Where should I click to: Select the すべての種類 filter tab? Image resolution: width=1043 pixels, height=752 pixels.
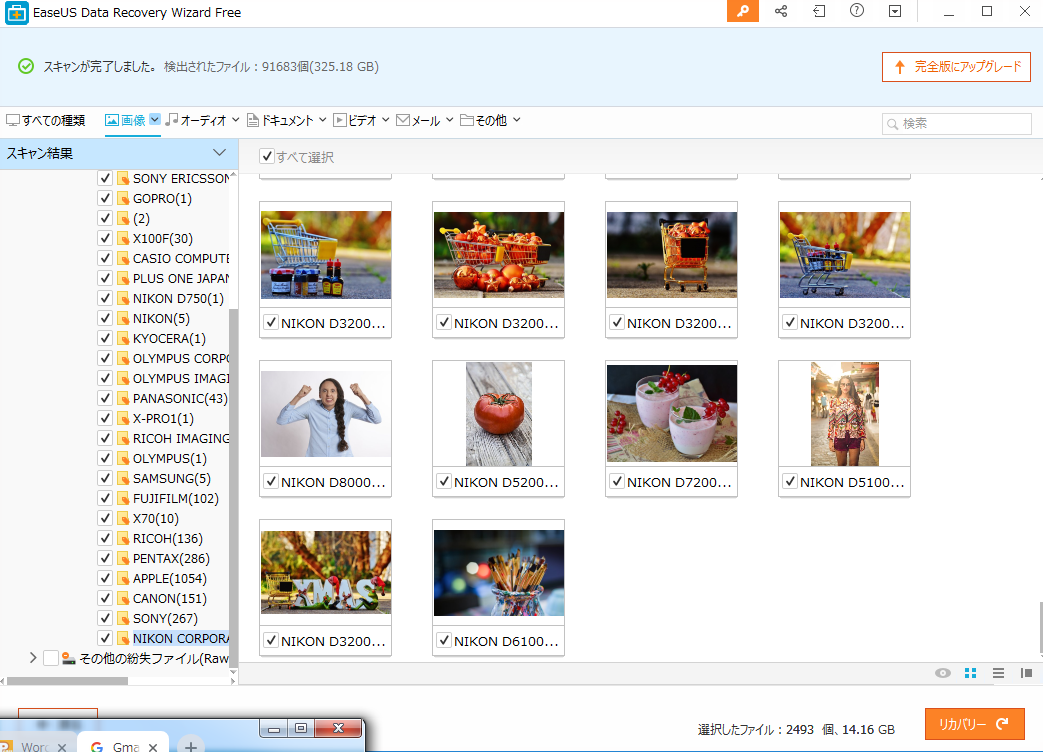(x=46, y=120)
